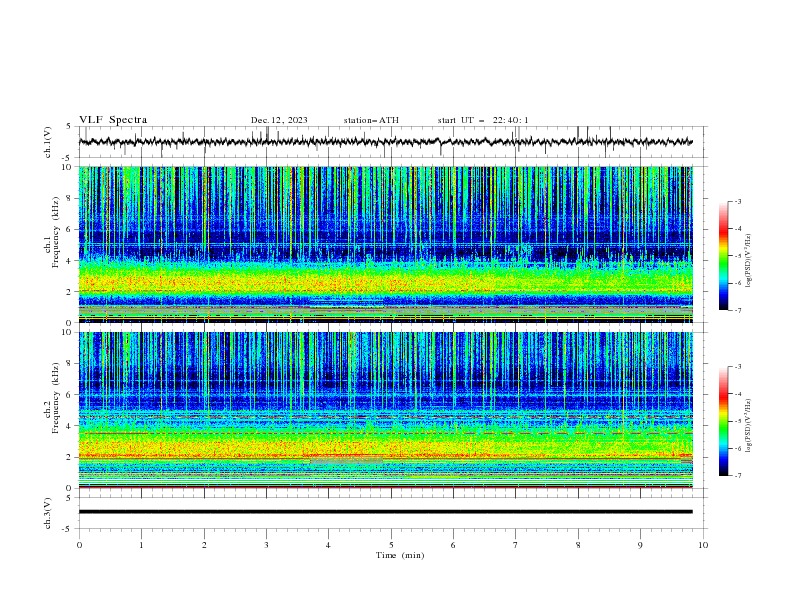Click the ch.2 spectrogram panel
Image resolution: width=792 pixels, height=612 pixels.
(x=386, y=410)
